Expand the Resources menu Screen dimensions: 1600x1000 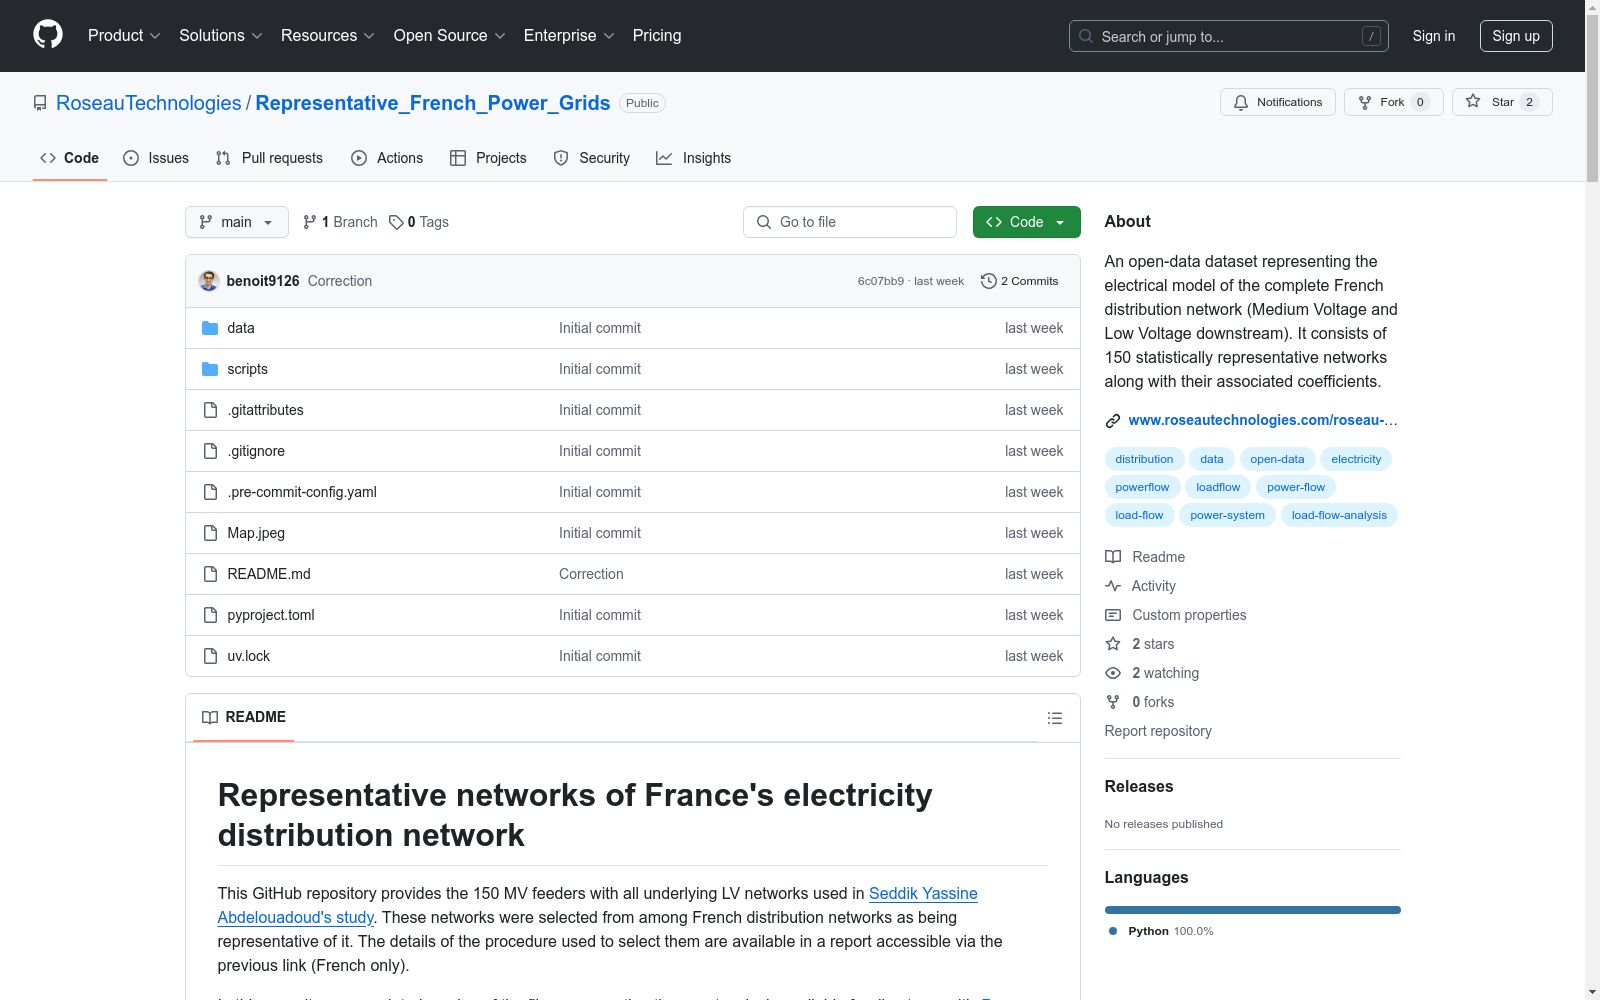[x=328, y=36]
